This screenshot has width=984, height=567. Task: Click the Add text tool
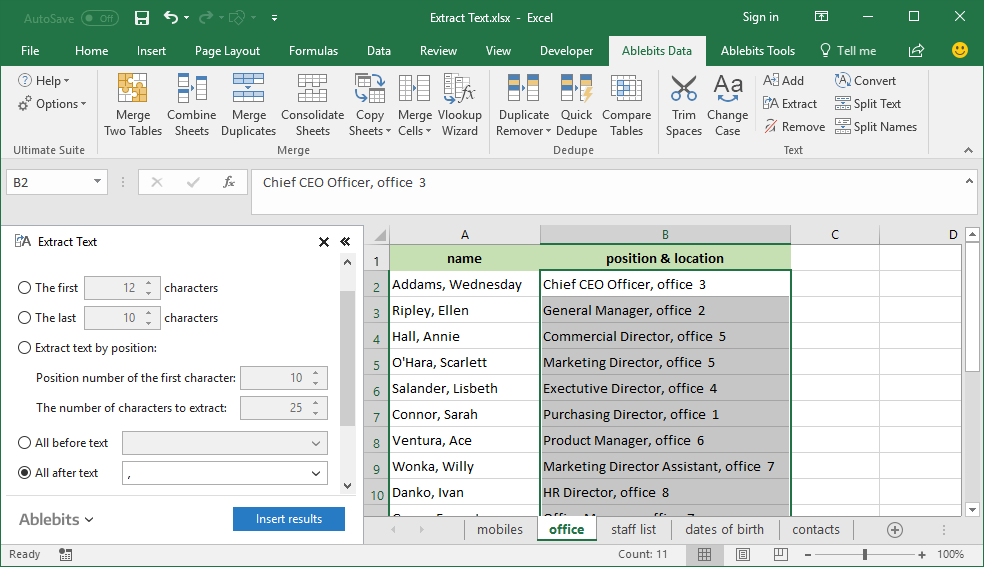coord(783,80)
